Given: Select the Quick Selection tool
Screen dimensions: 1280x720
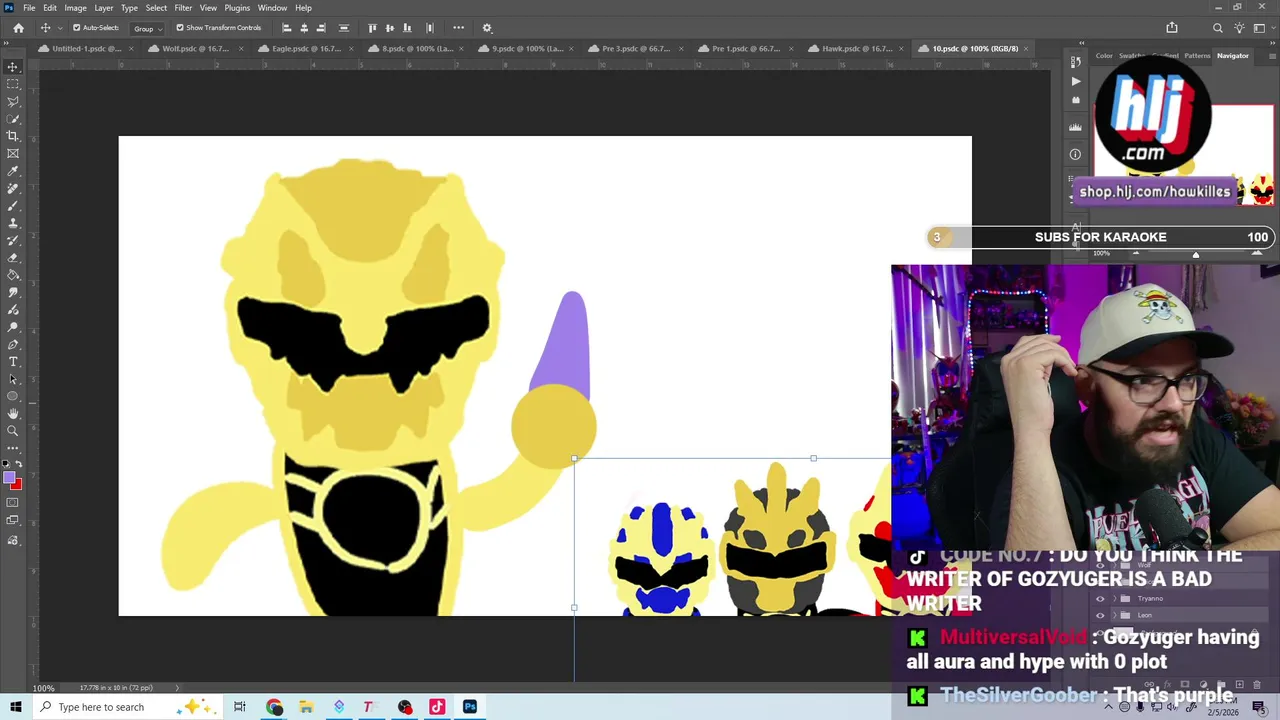Looking at the screenshot, I should (13, 119).
